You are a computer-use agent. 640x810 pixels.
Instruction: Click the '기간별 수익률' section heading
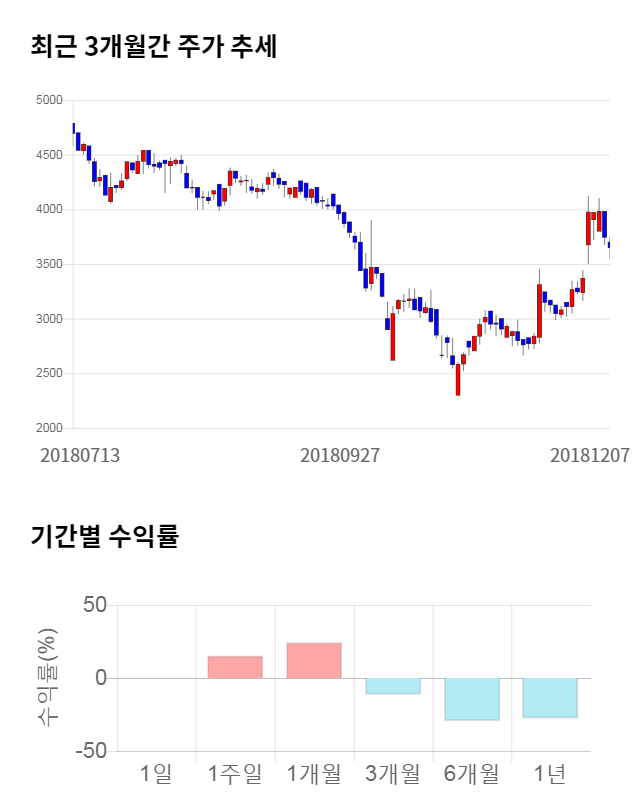pyautogui.click(x=104, y=535)
